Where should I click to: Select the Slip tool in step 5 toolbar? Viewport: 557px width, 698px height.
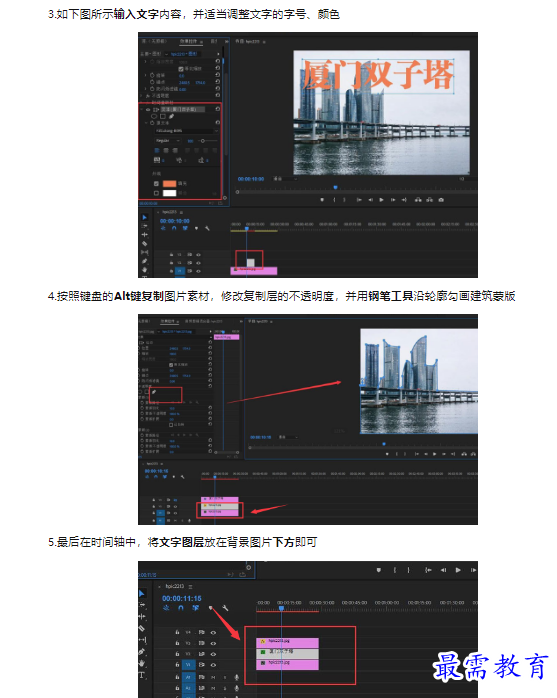click(142, 640)
